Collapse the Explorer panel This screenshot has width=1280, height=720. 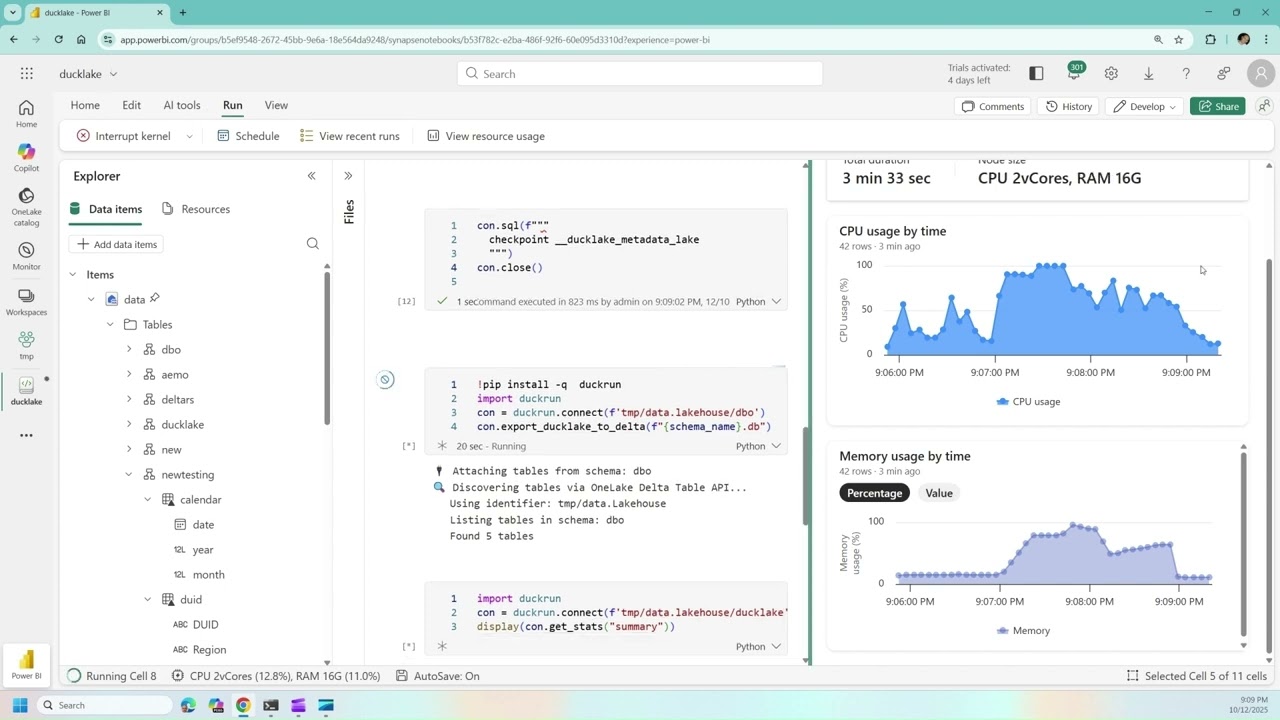tap(311, 176)
